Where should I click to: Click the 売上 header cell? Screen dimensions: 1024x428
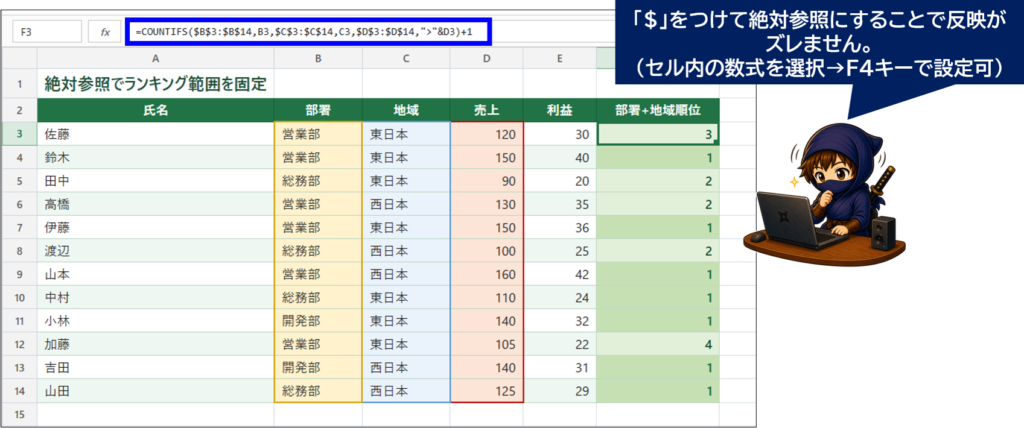click(x=487, y=110)
